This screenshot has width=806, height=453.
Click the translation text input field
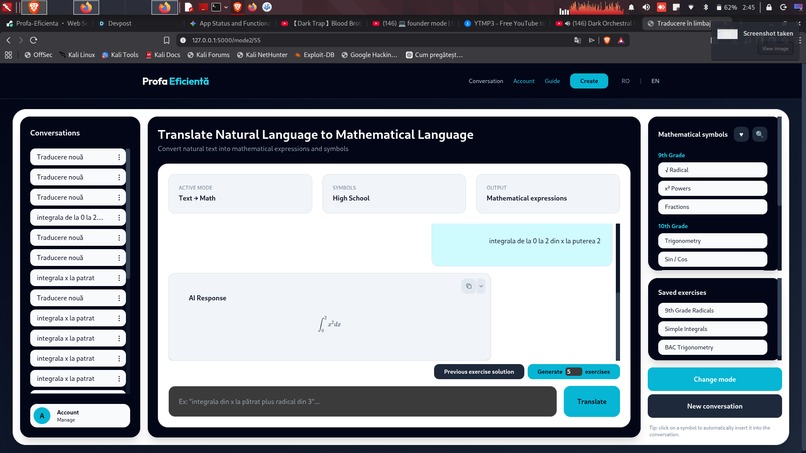pyautogui.click(x=362, y=402)
